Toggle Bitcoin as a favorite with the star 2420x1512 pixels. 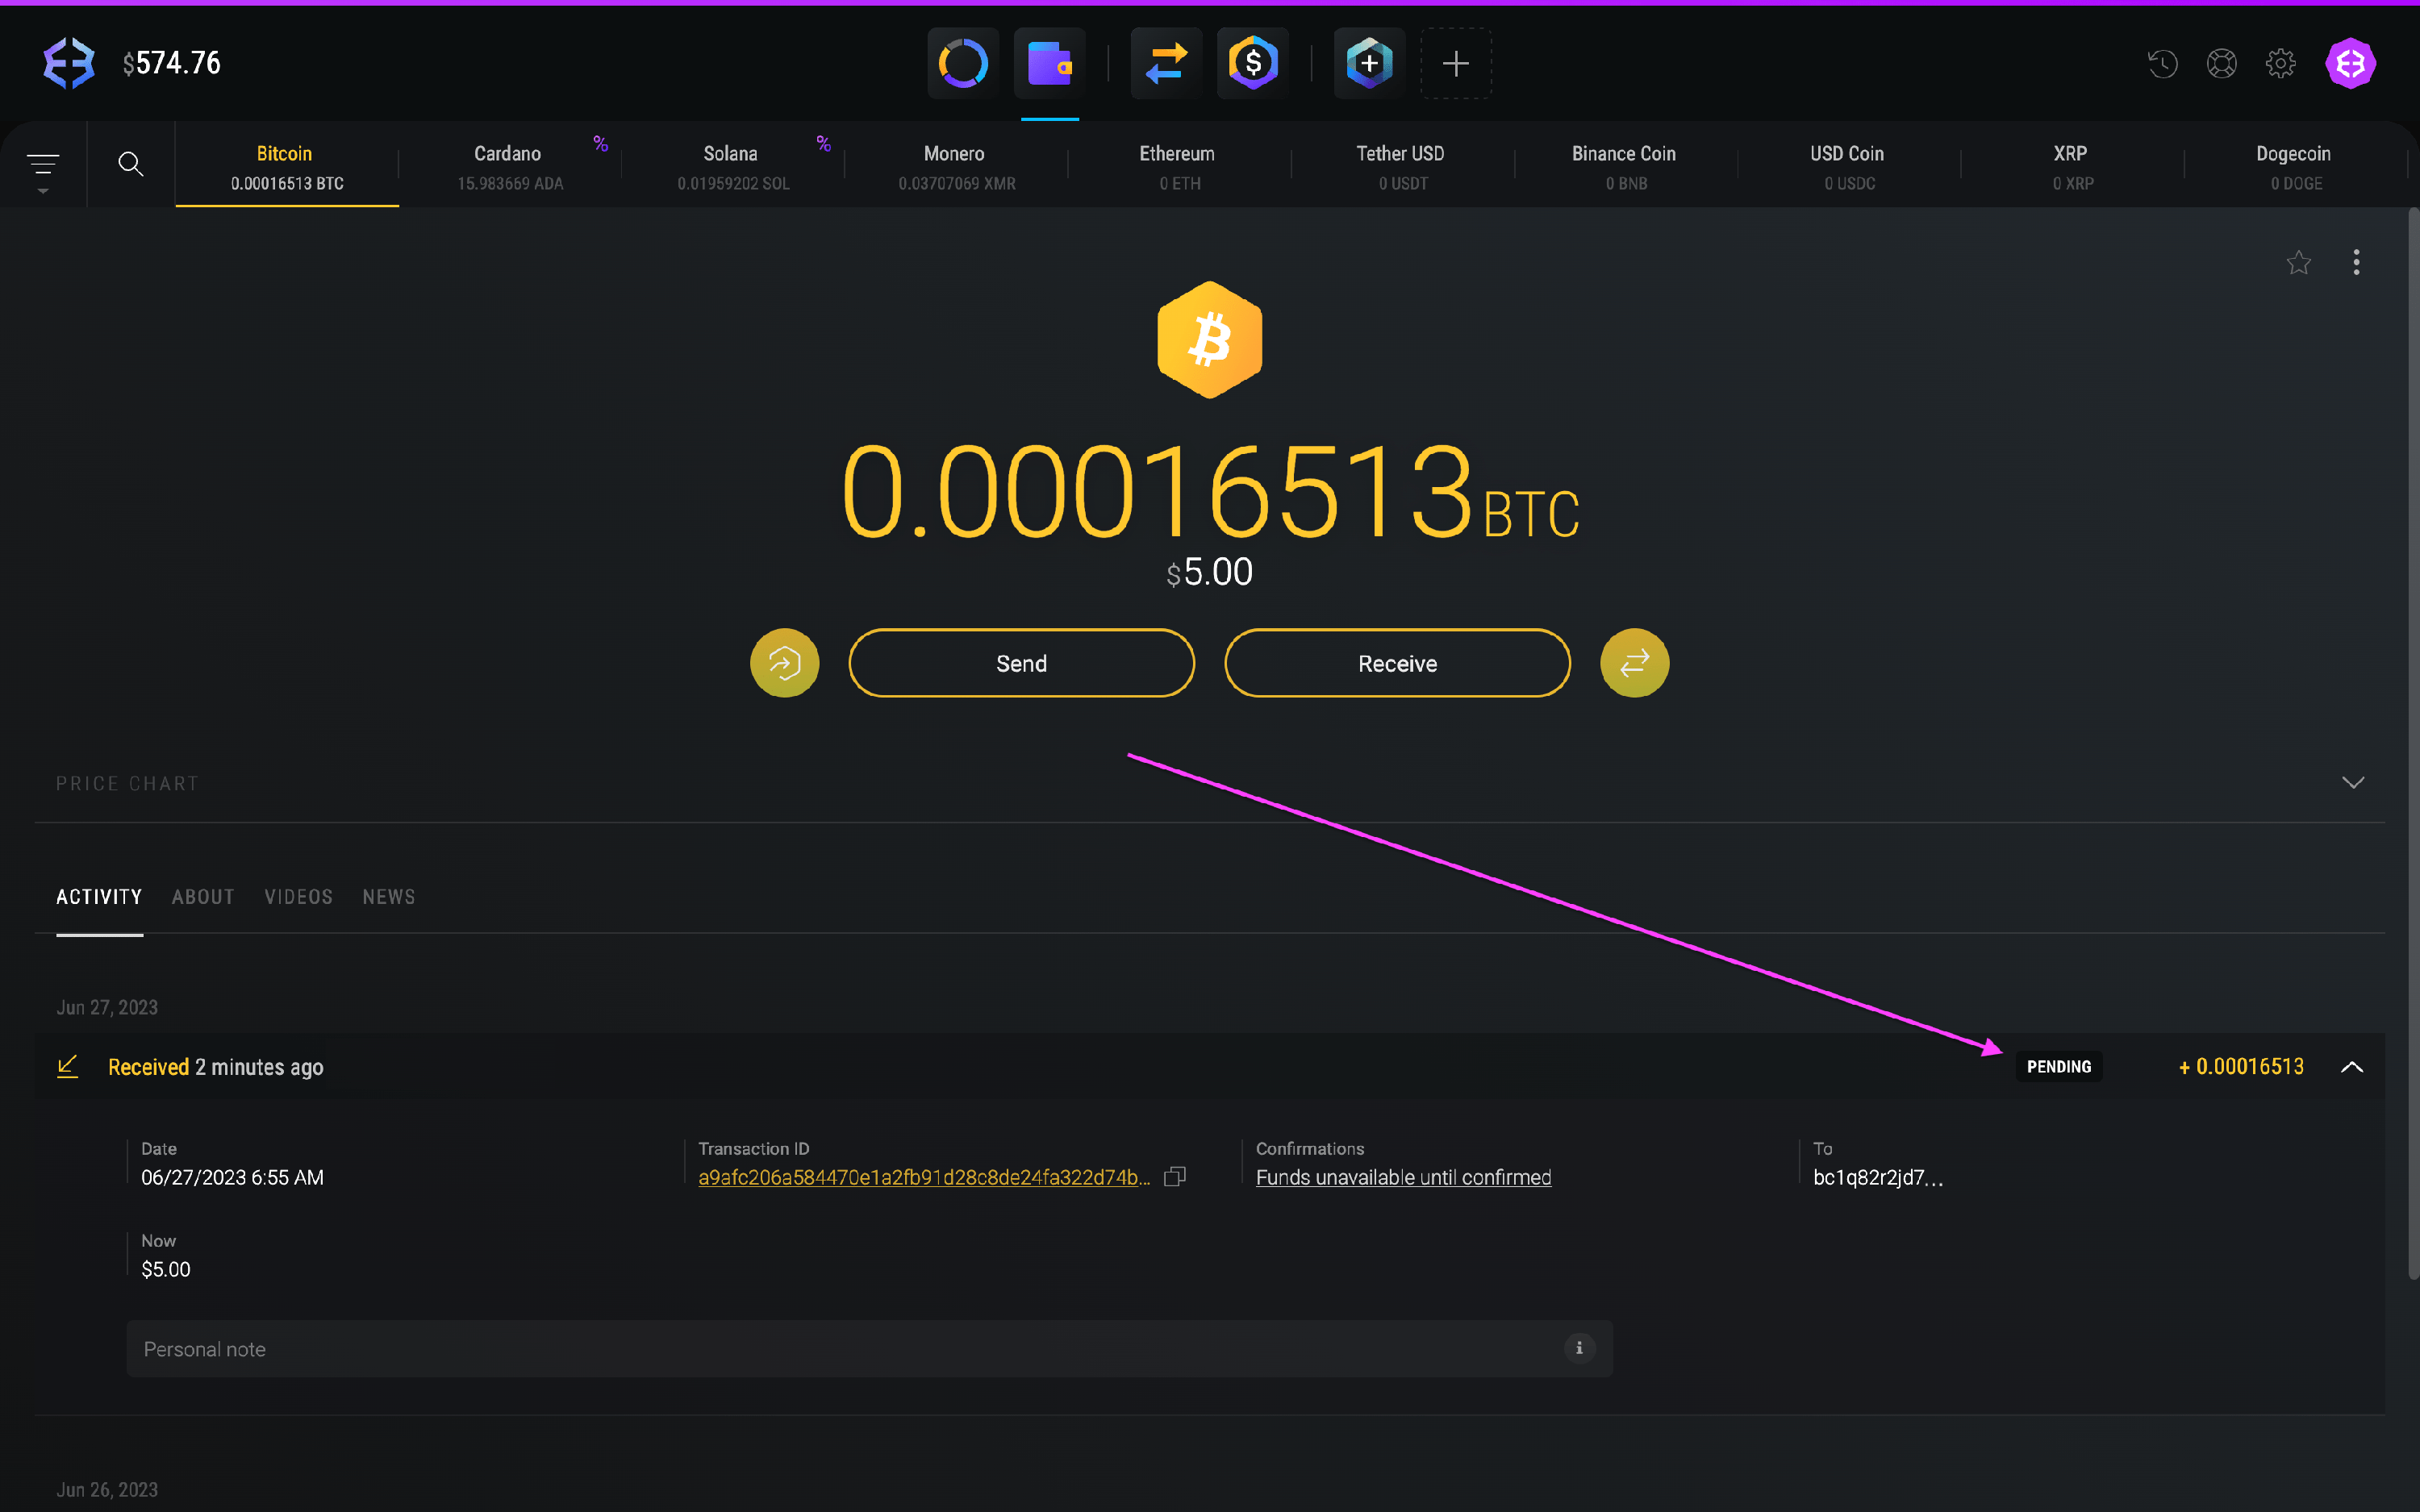[2299, 262]
